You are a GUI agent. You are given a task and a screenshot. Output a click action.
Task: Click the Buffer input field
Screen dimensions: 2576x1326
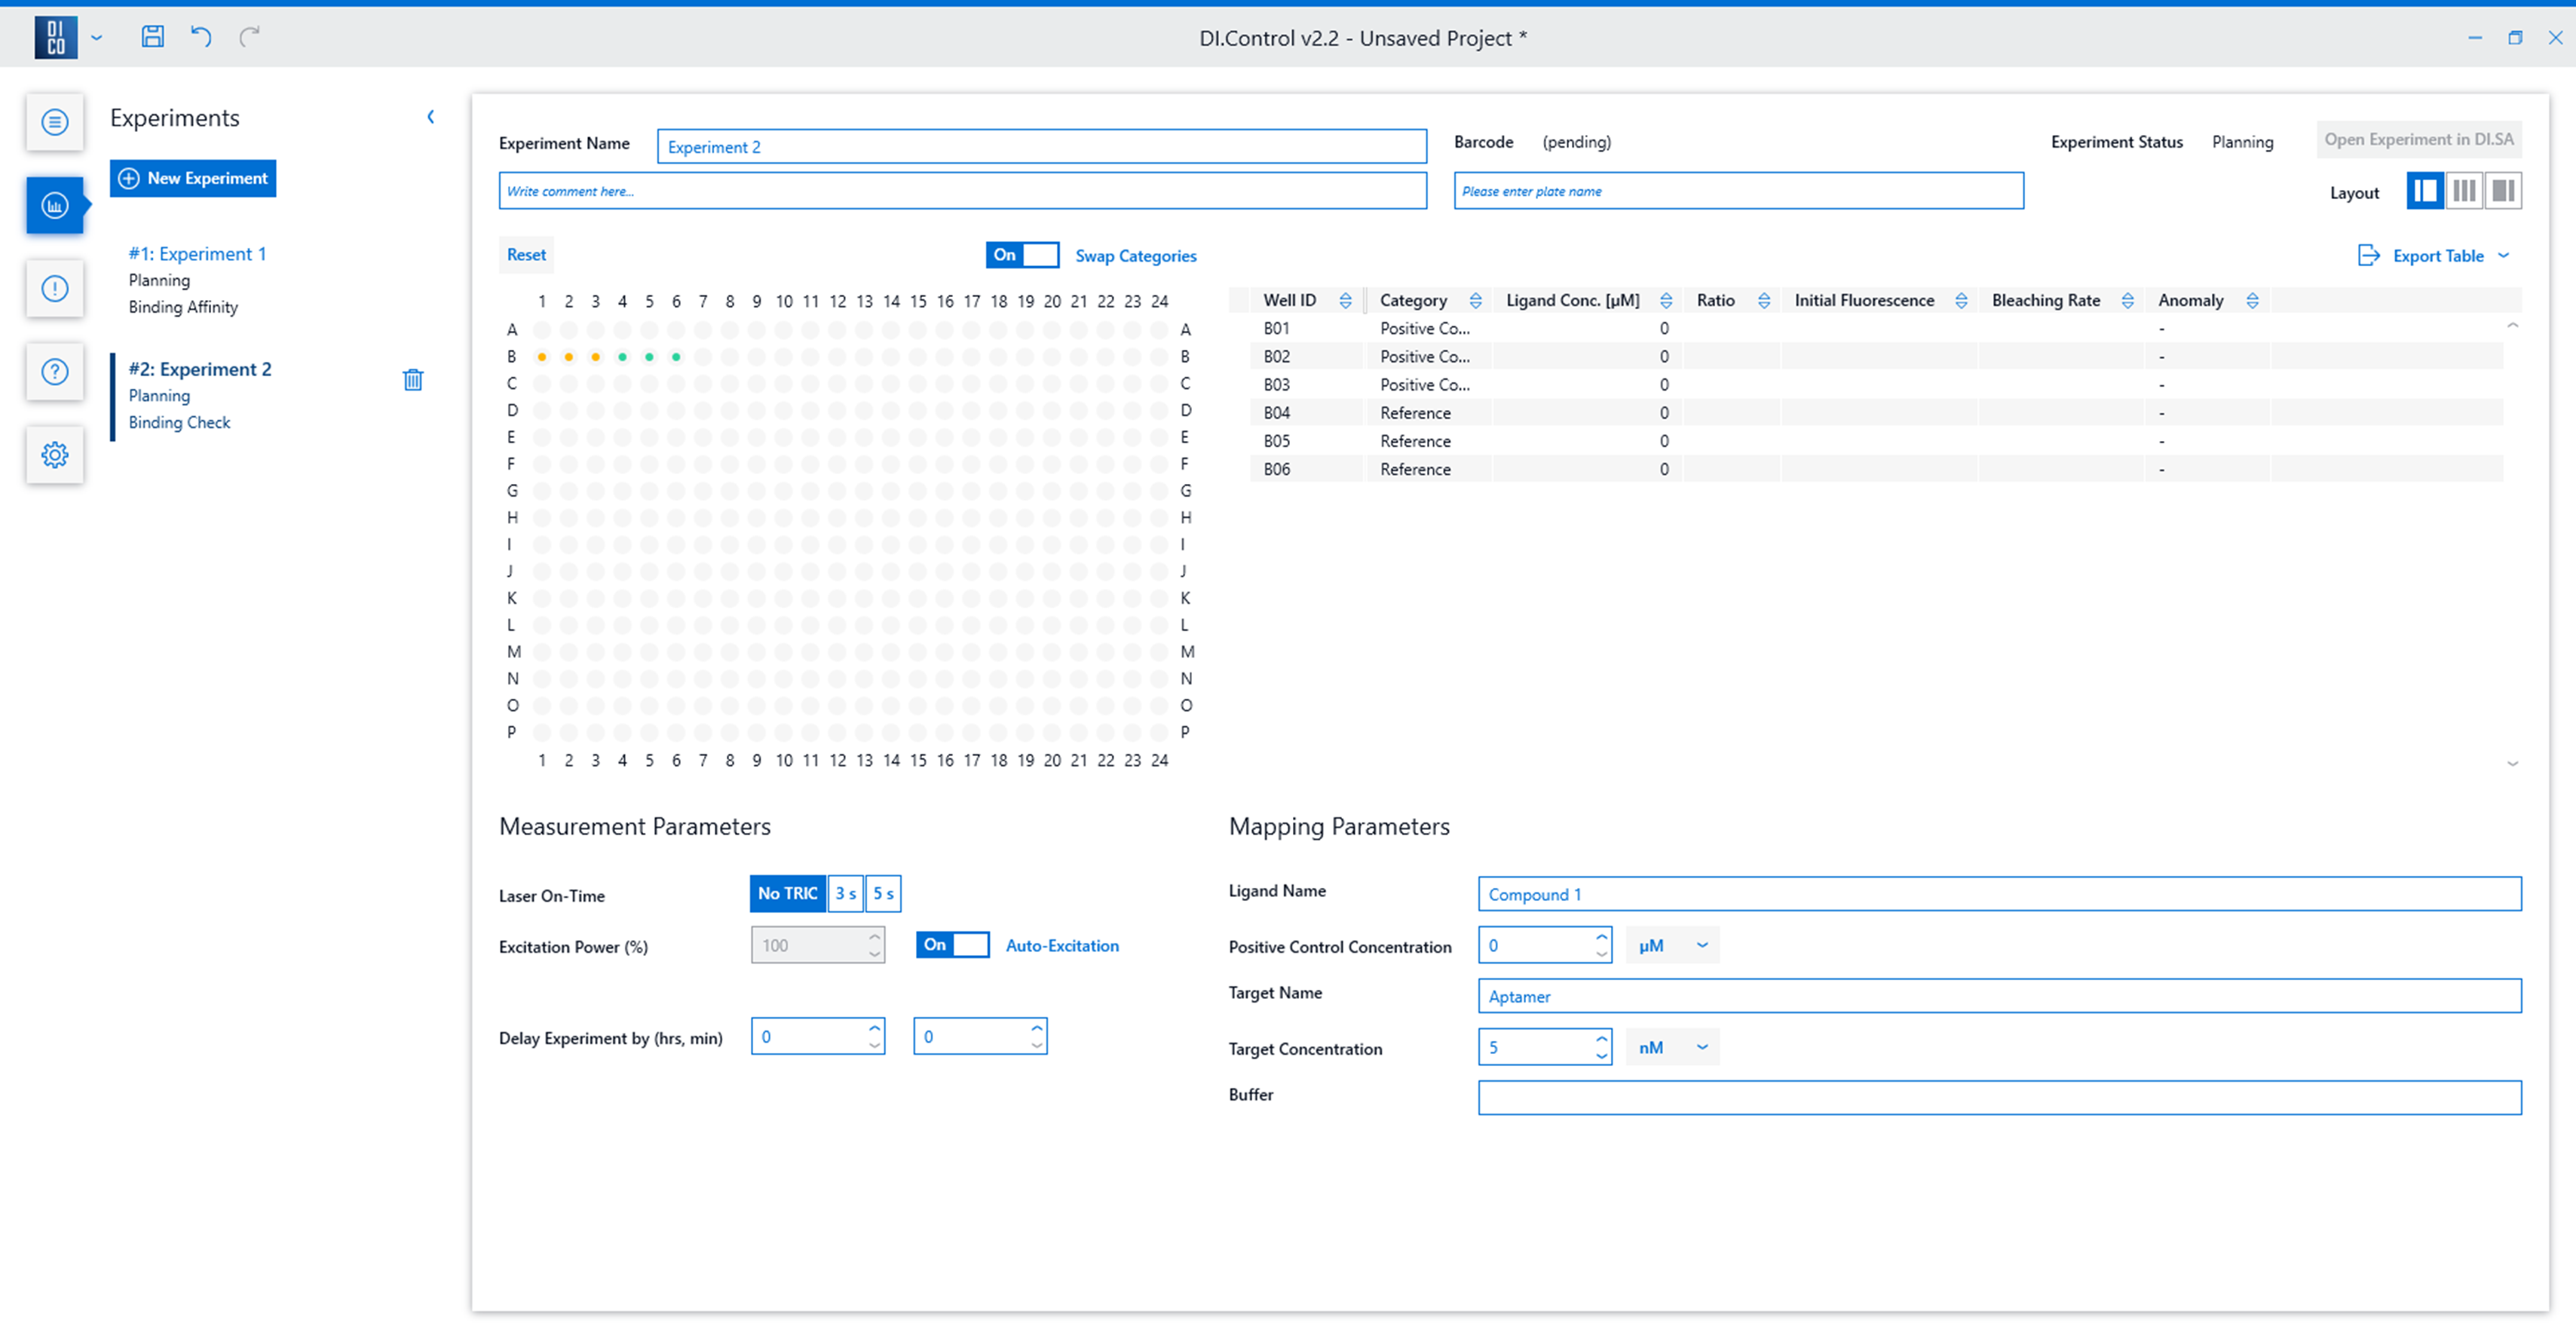pos(1999,1097)
